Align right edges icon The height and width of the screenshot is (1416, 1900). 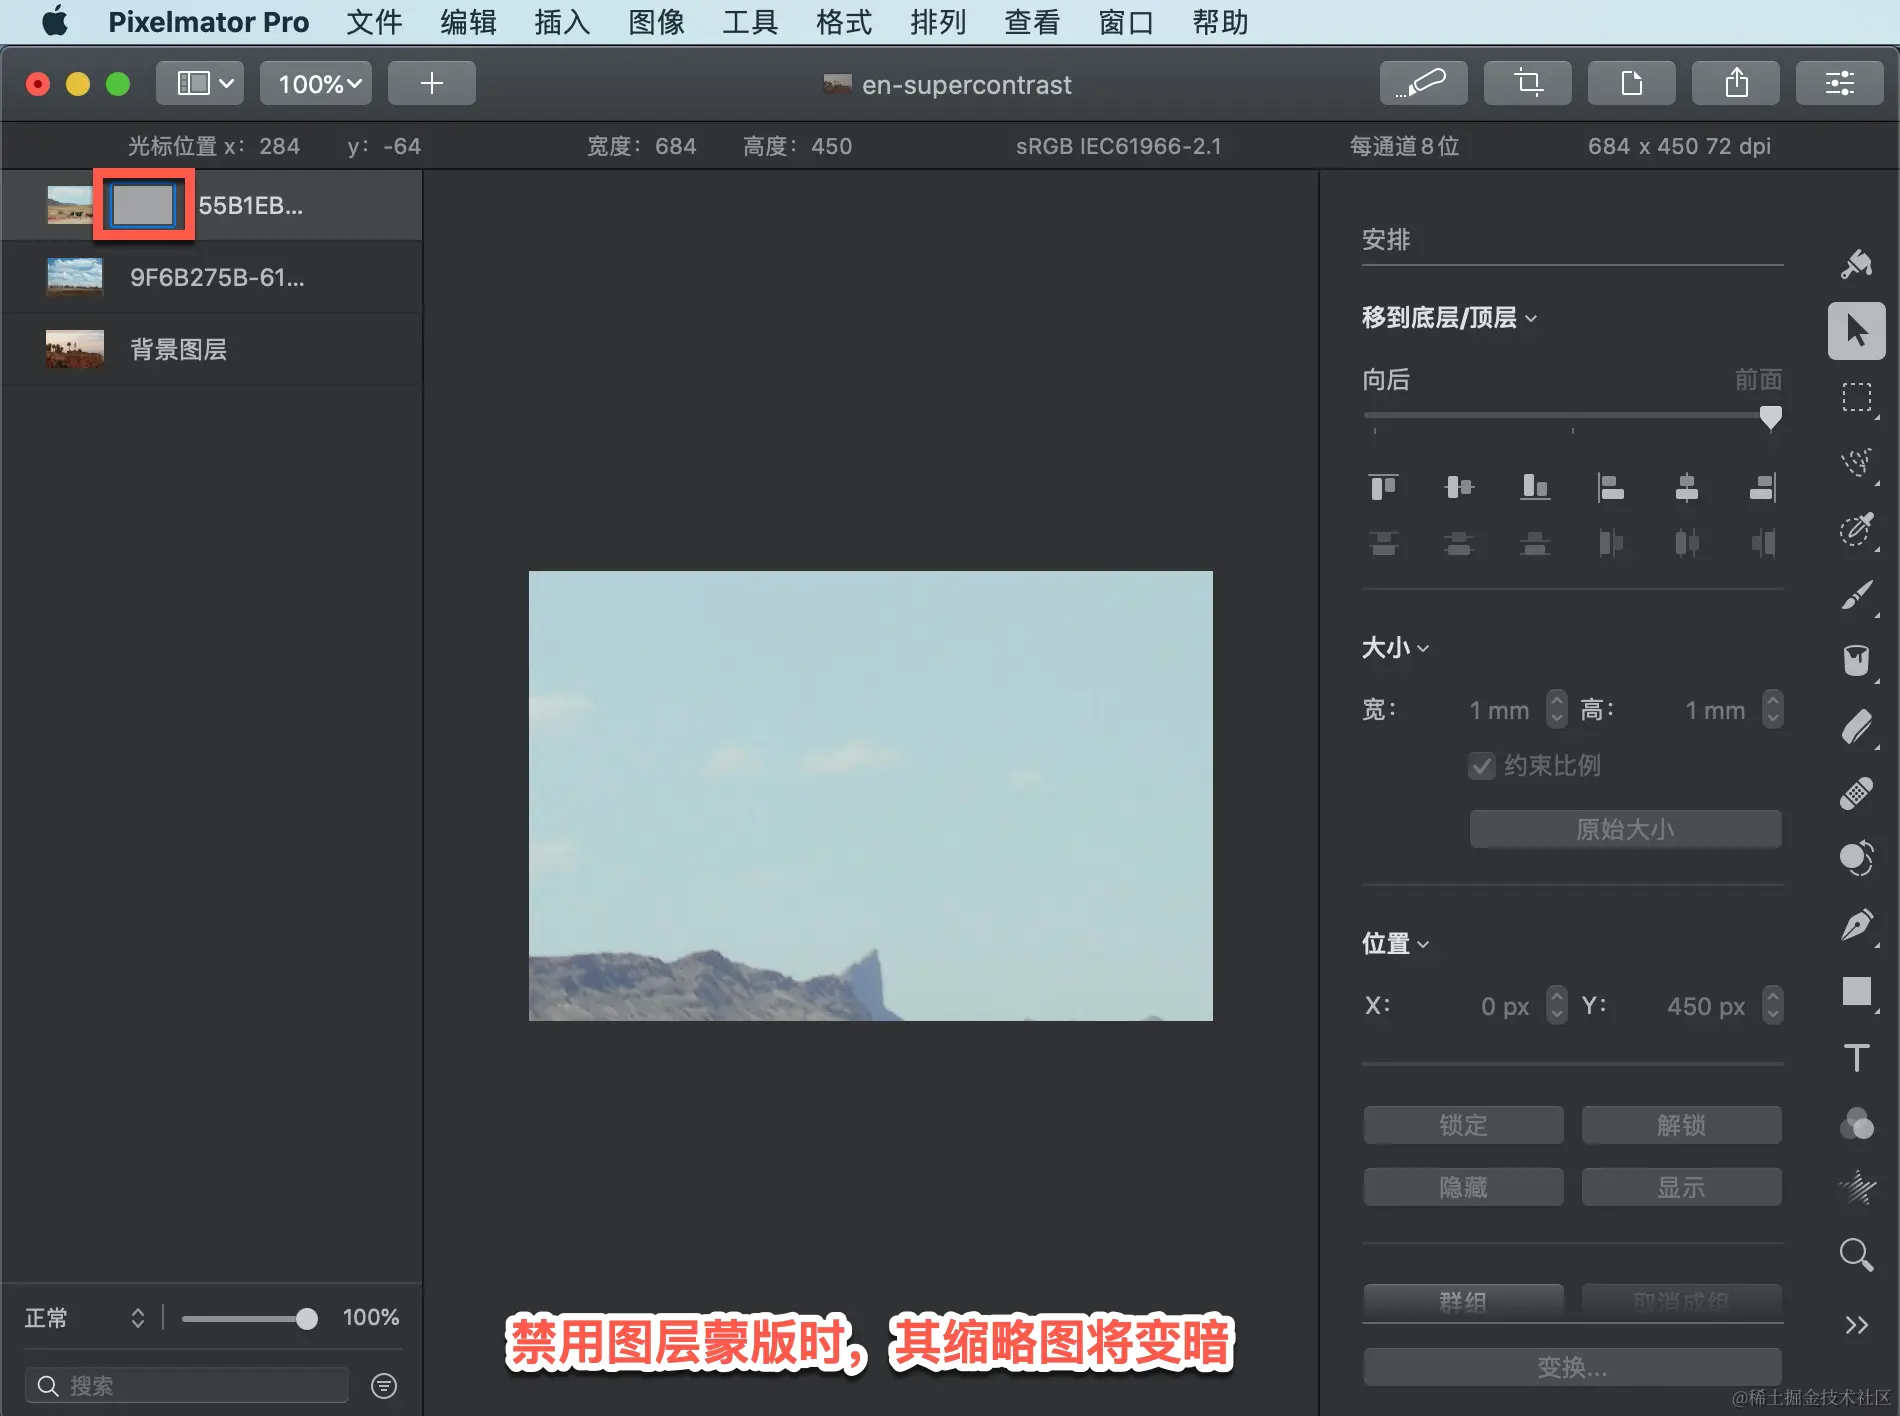(x=1763, y=487)
